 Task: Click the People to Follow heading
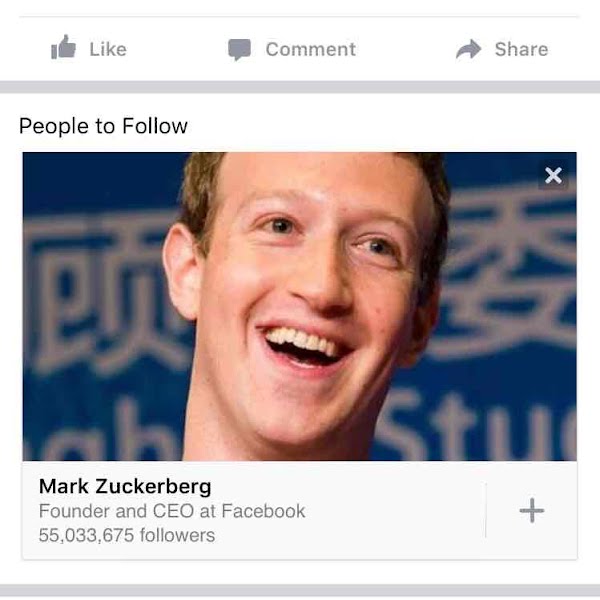pos(103,126)
